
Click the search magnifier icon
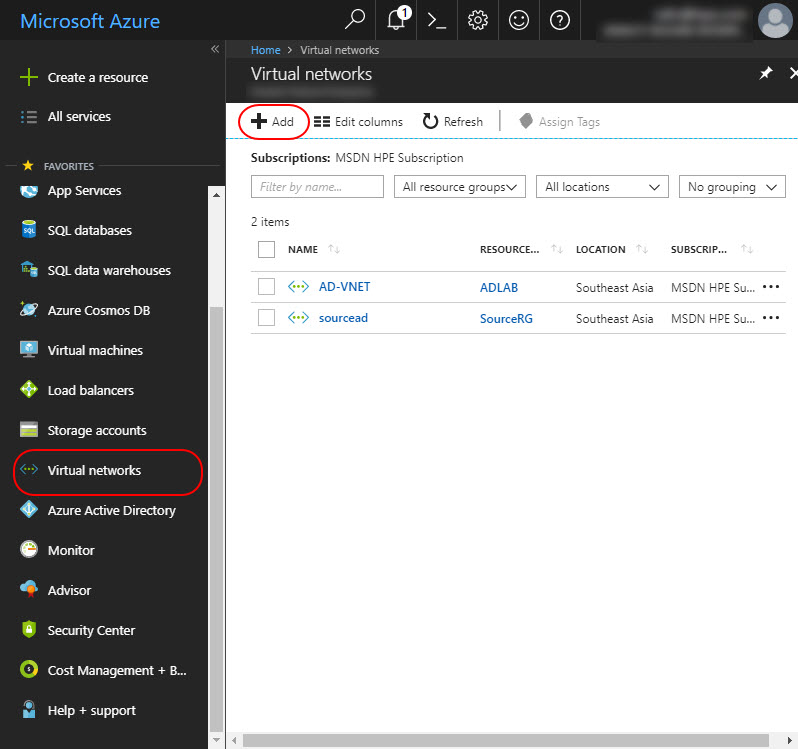point(355,20)
